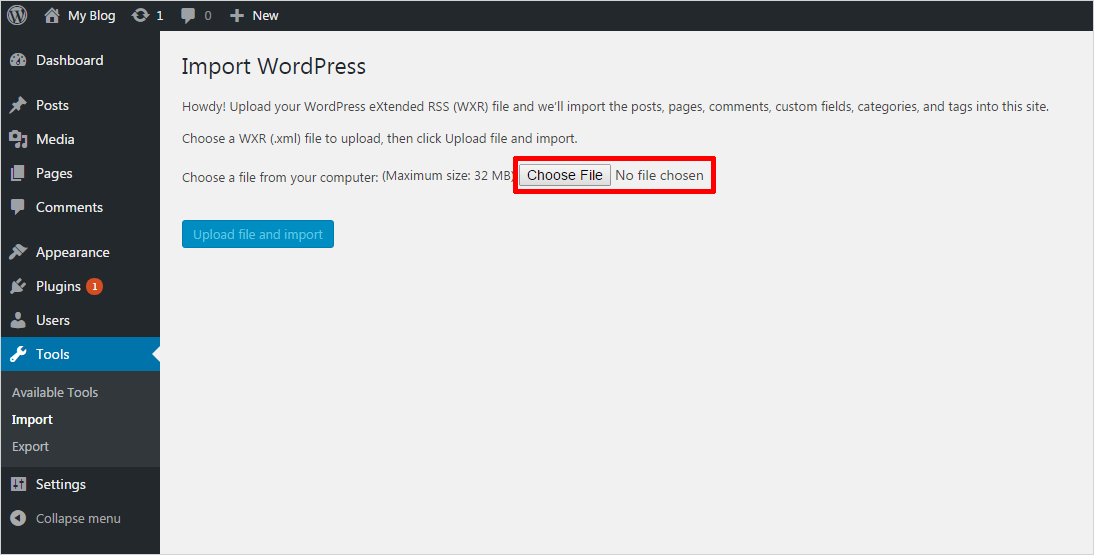This screenshot has height=555, width=1094.
Task: Click the plus New icon
Action: tap(237, 16)
